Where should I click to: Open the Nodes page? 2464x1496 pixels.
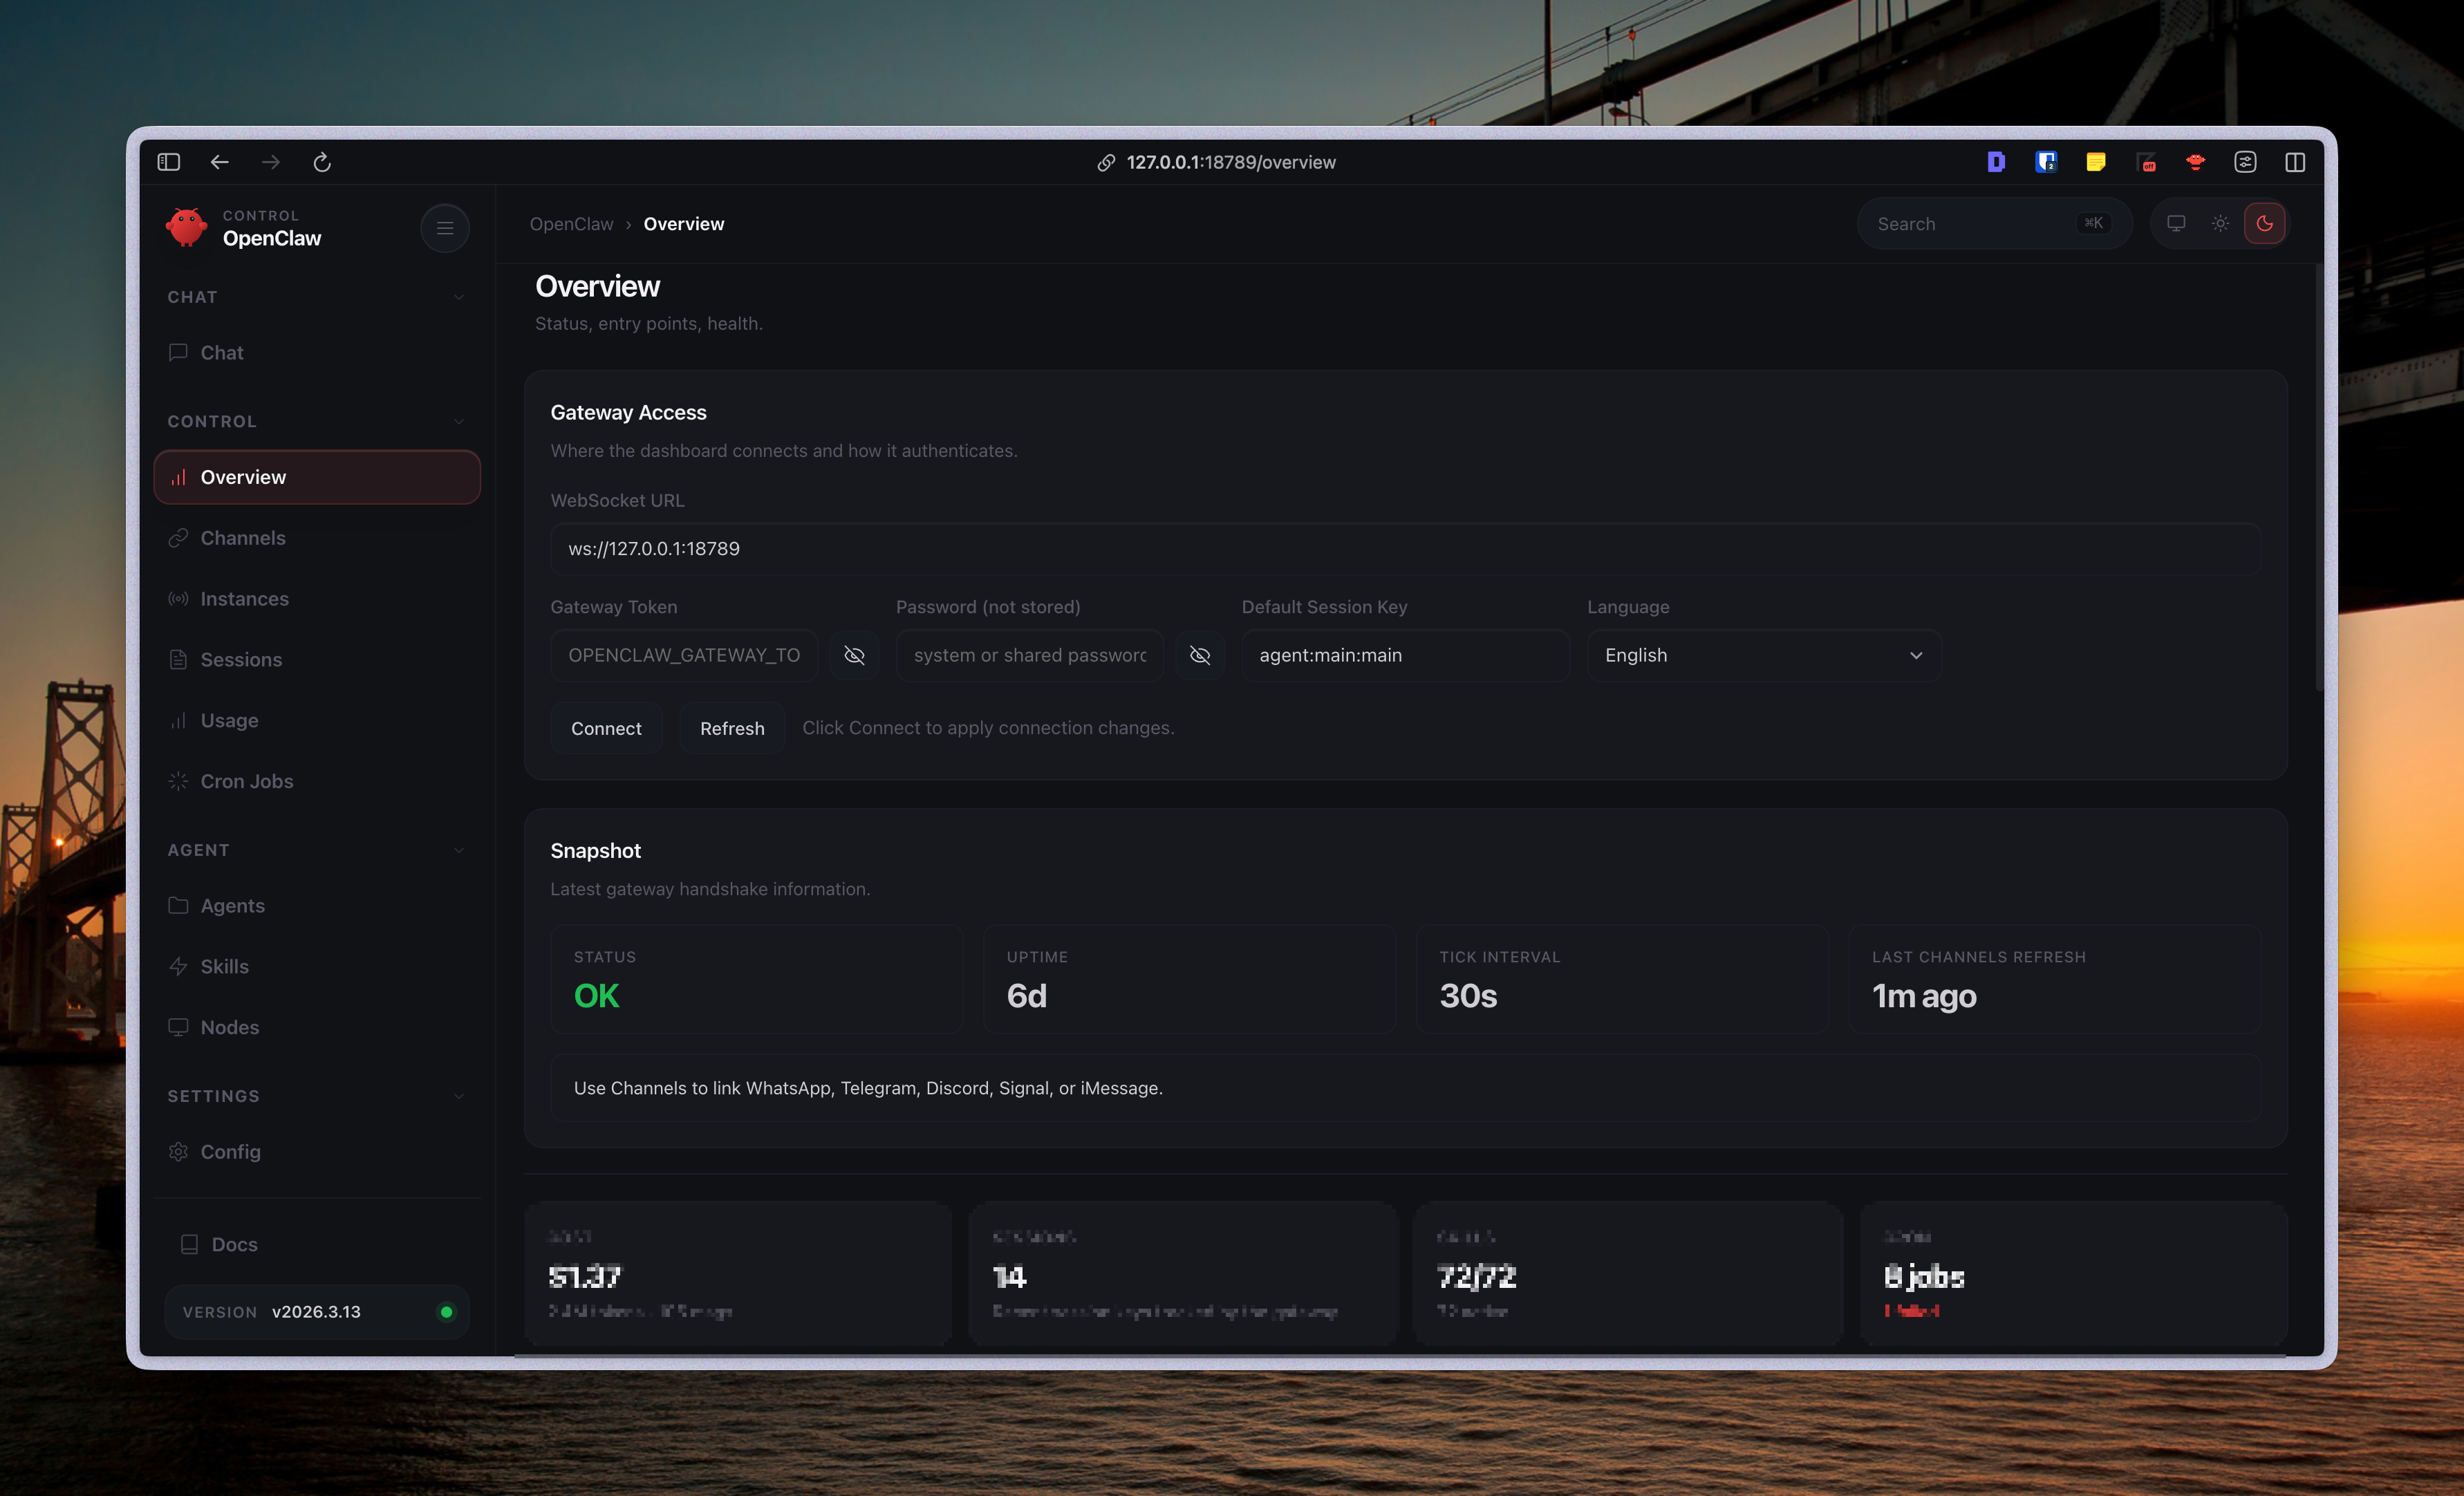229,1027
